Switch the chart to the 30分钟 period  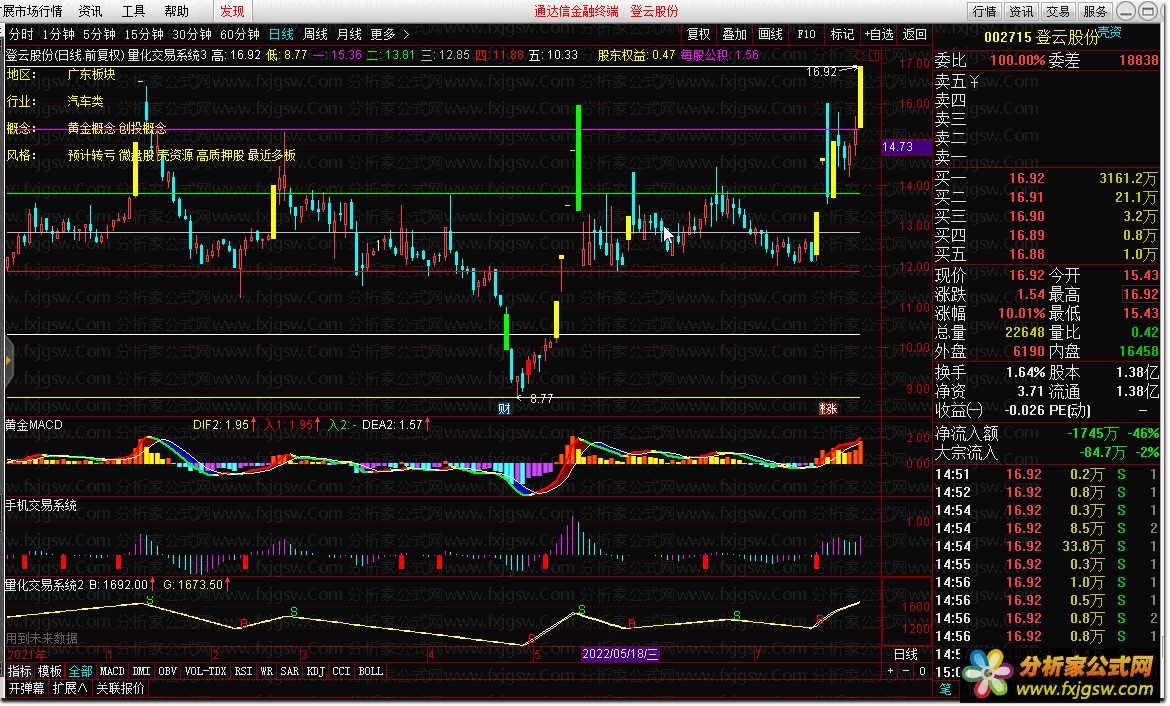[x=192, y=34]
